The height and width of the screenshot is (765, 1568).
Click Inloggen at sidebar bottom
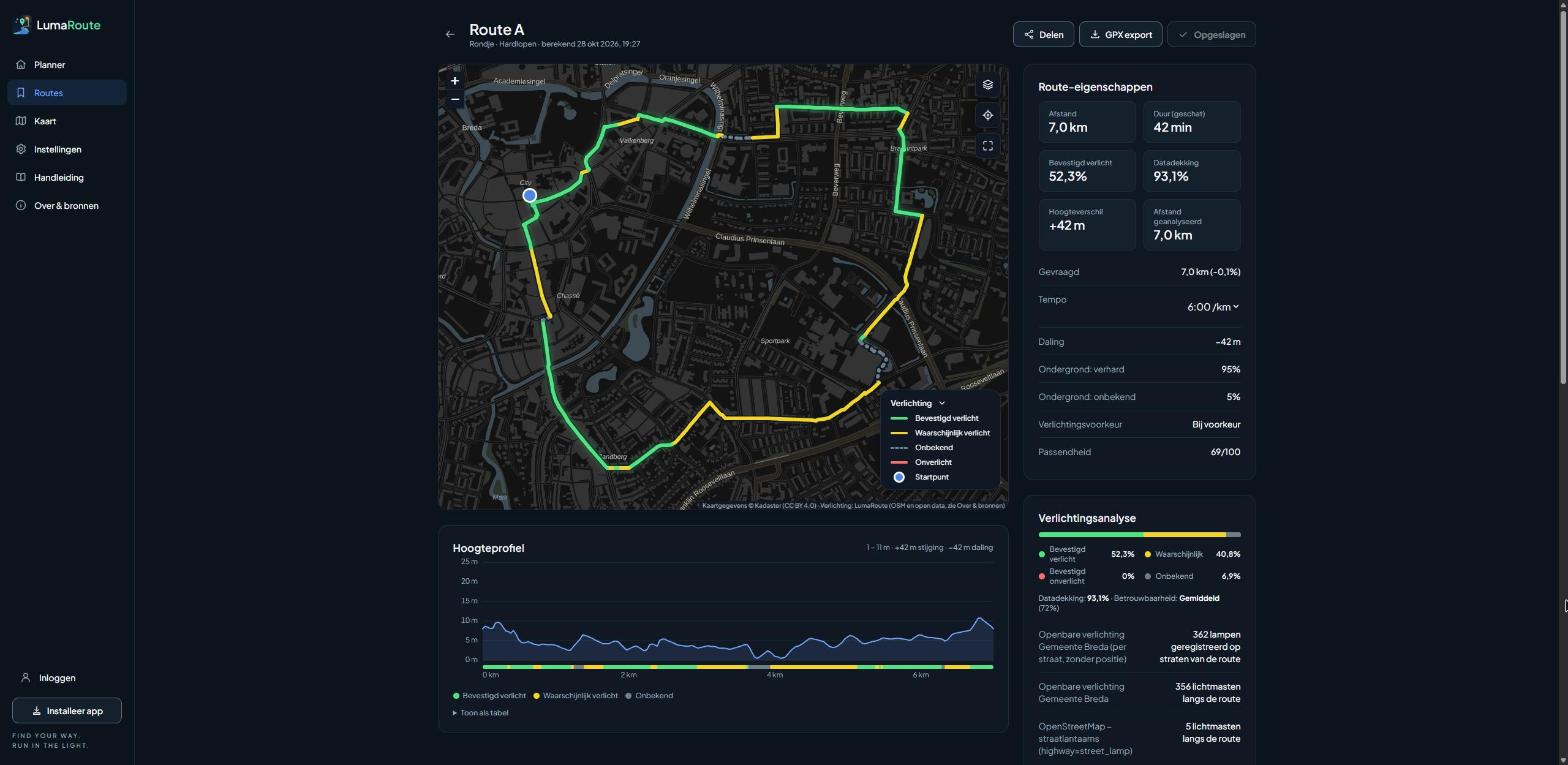(66, 678)
